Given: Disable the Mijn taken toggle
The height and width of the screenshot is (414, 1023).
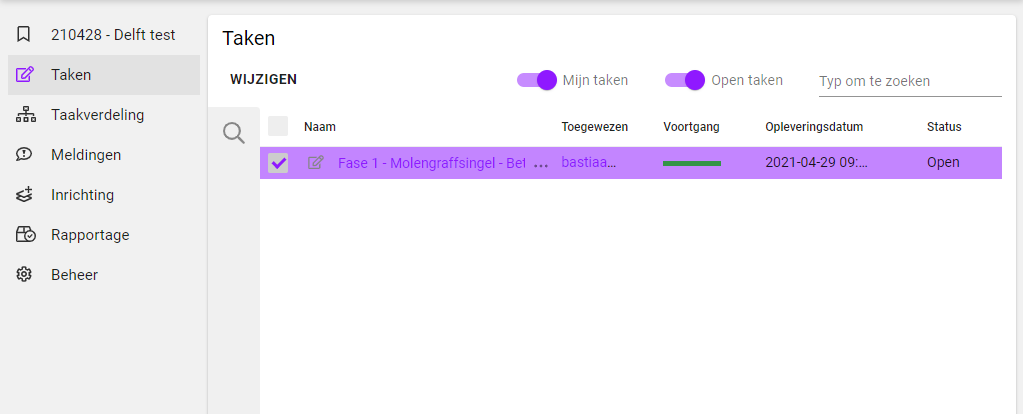Looking at the screenshot, I should point(537,80).
